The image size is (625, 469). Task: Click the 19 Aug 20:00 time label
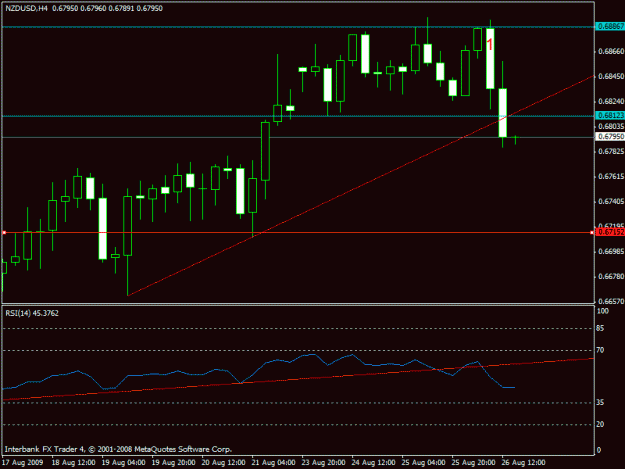(x=174, y=463)
